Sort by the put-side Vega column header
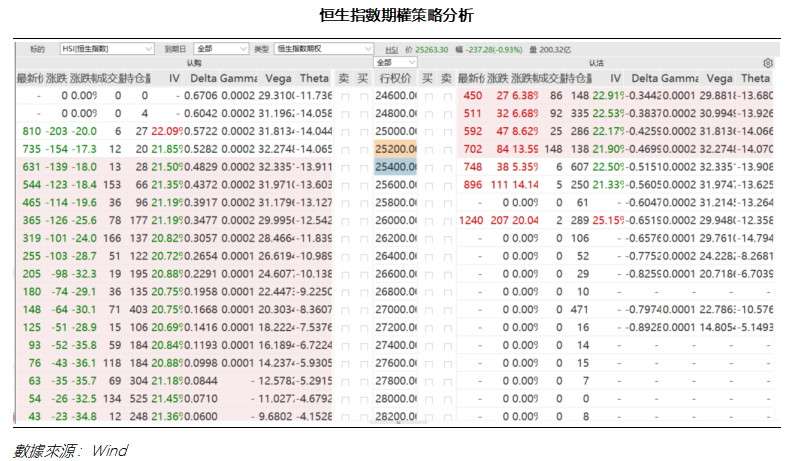Screen dimensions: 793x461 tap(719, 78)
